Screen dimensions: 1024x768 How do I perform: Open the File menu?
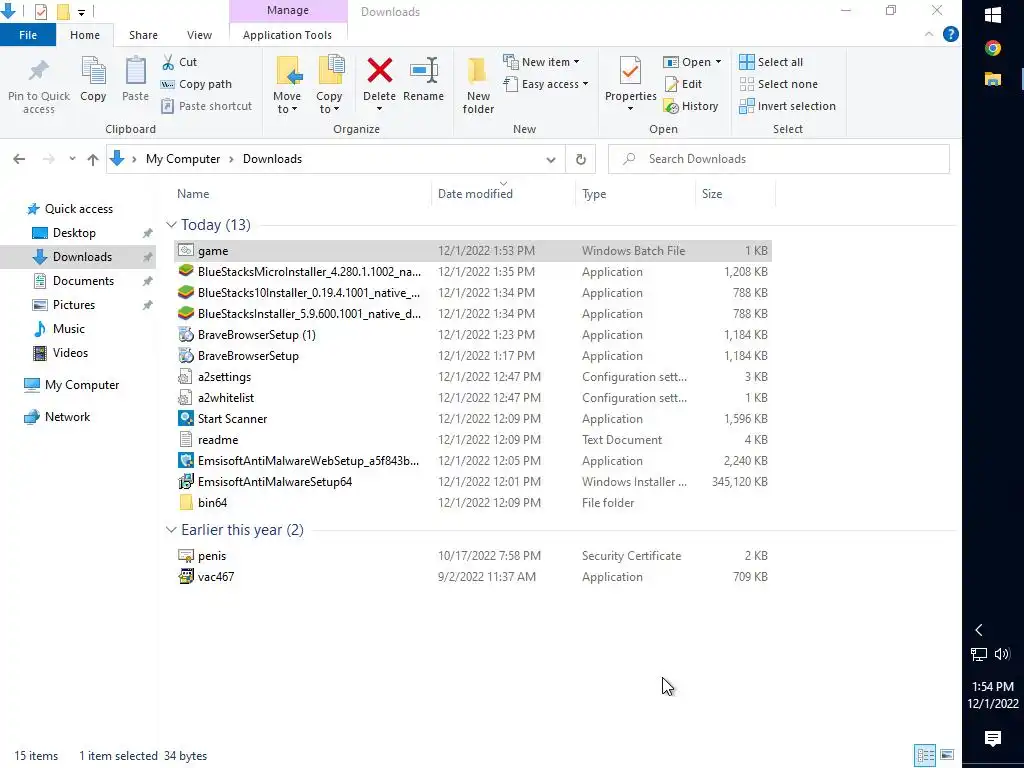28,35
